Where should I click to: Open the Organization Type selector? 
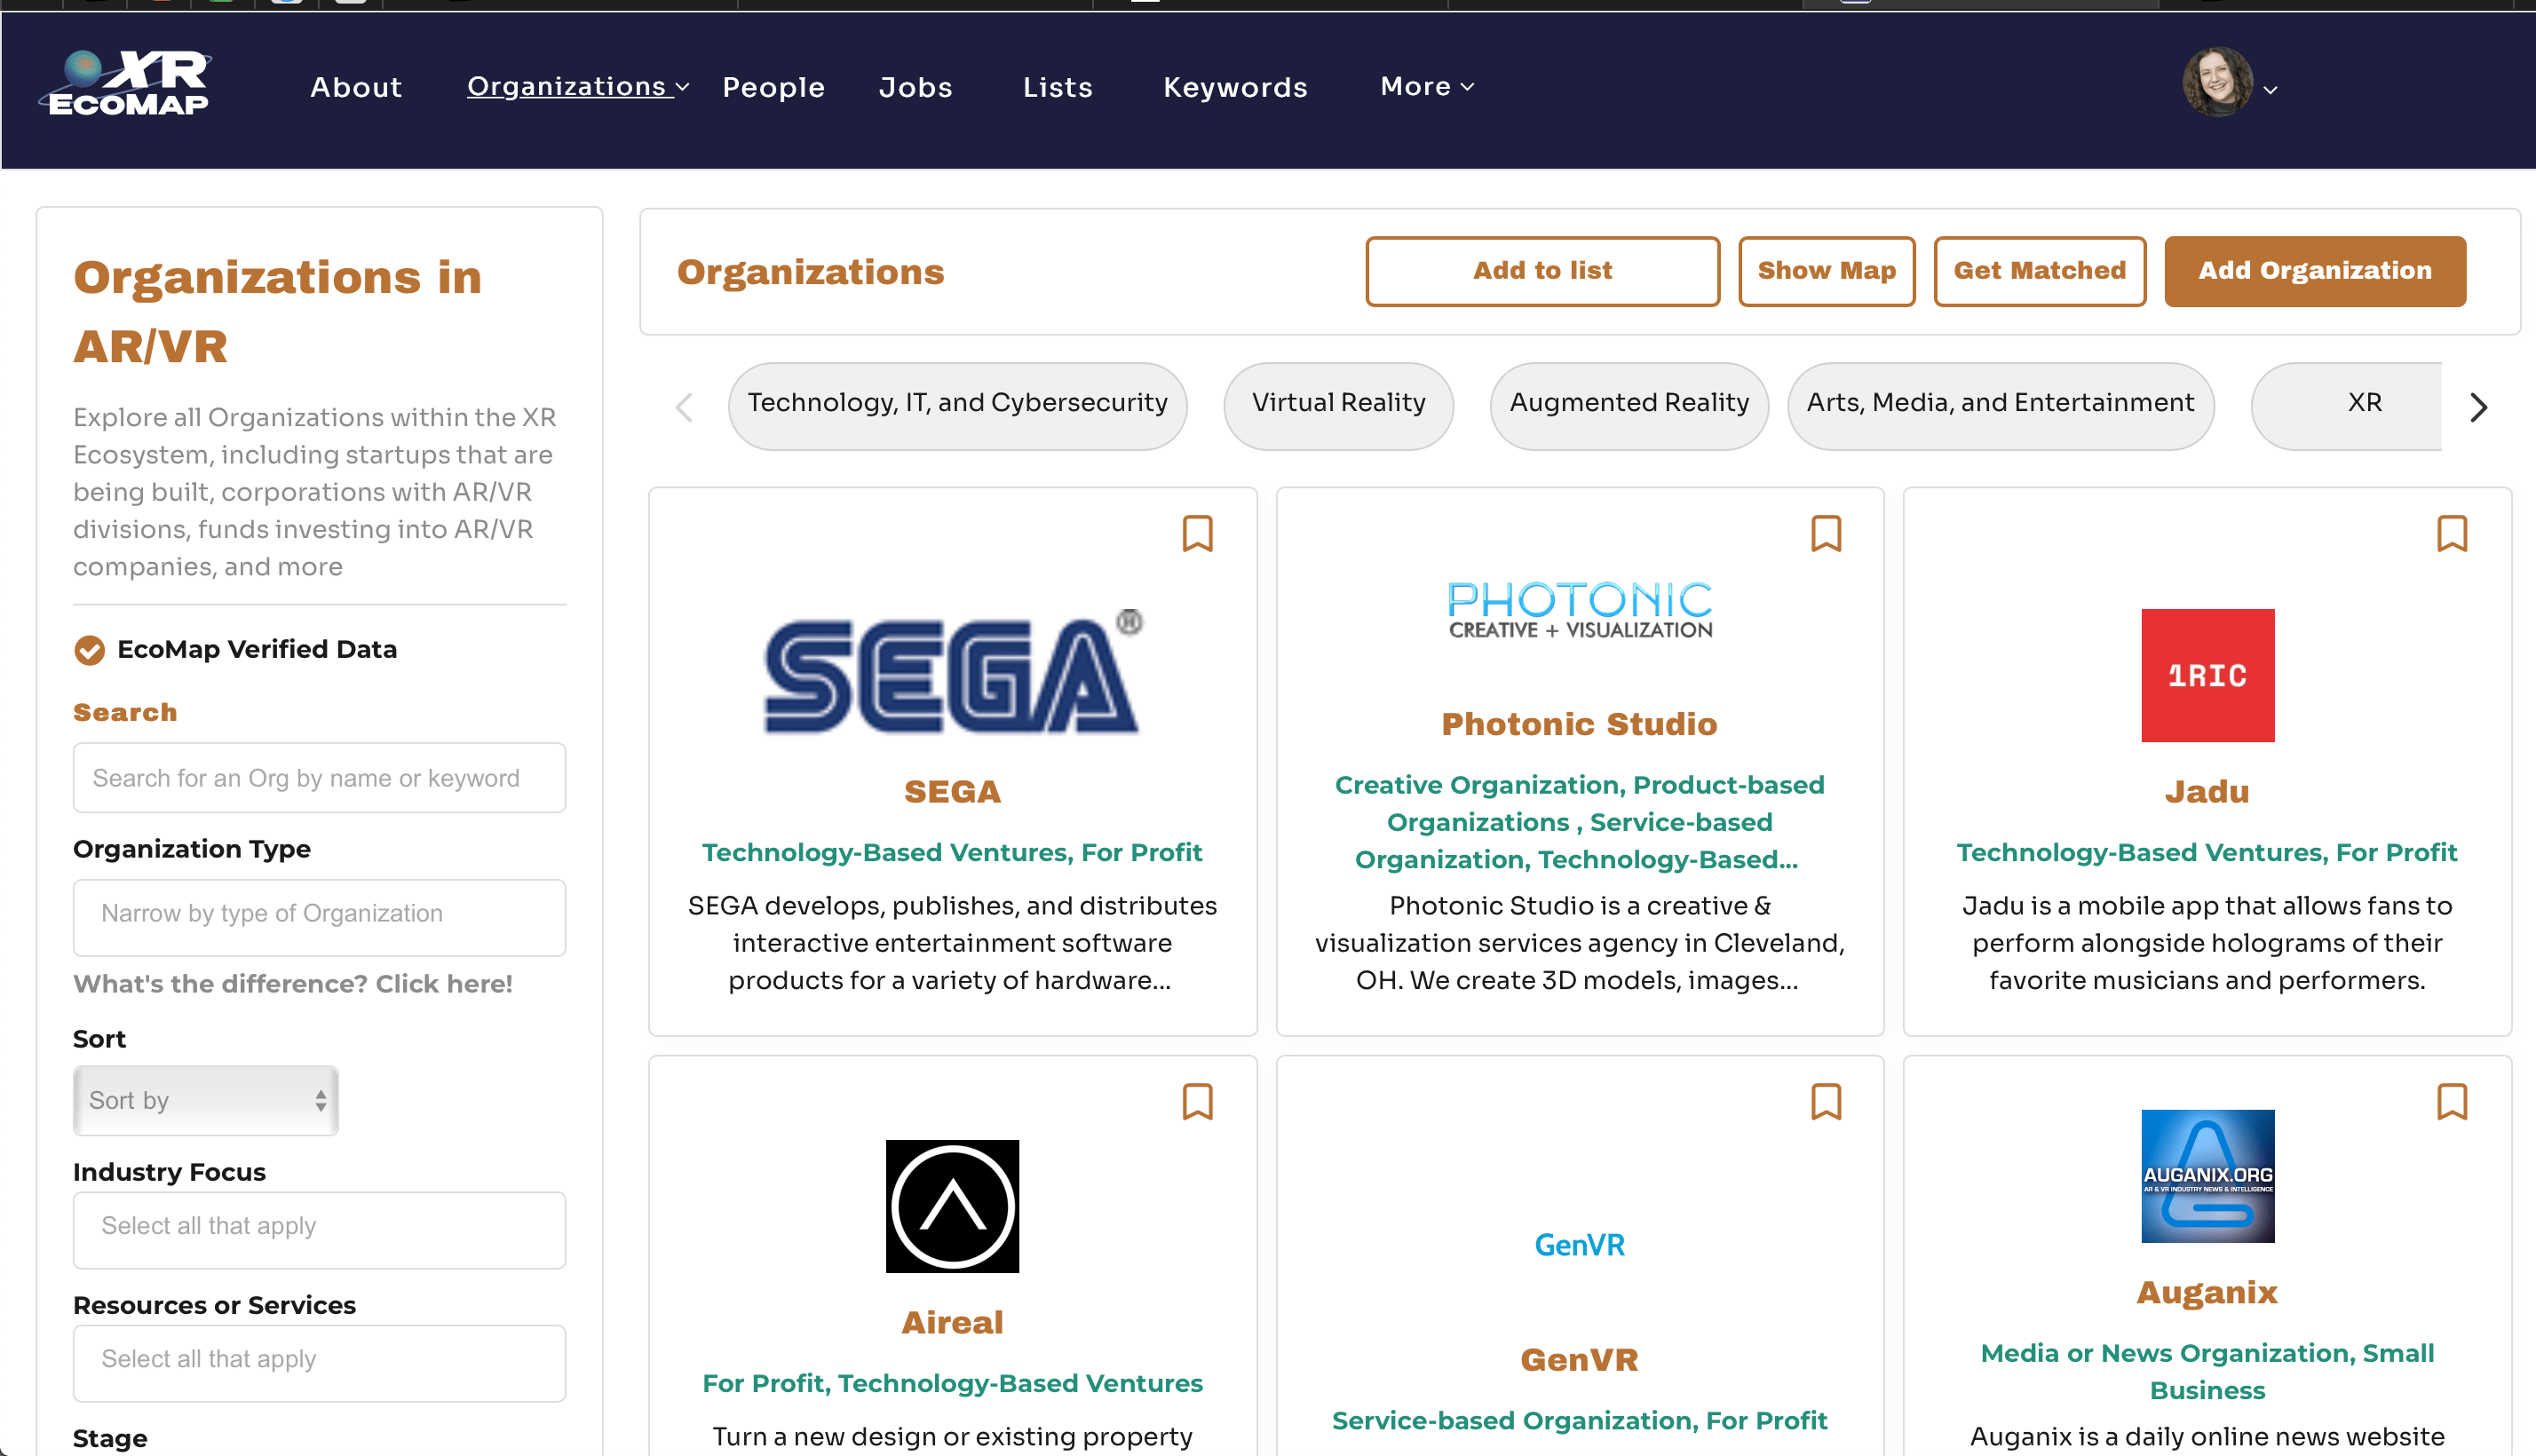319,917
